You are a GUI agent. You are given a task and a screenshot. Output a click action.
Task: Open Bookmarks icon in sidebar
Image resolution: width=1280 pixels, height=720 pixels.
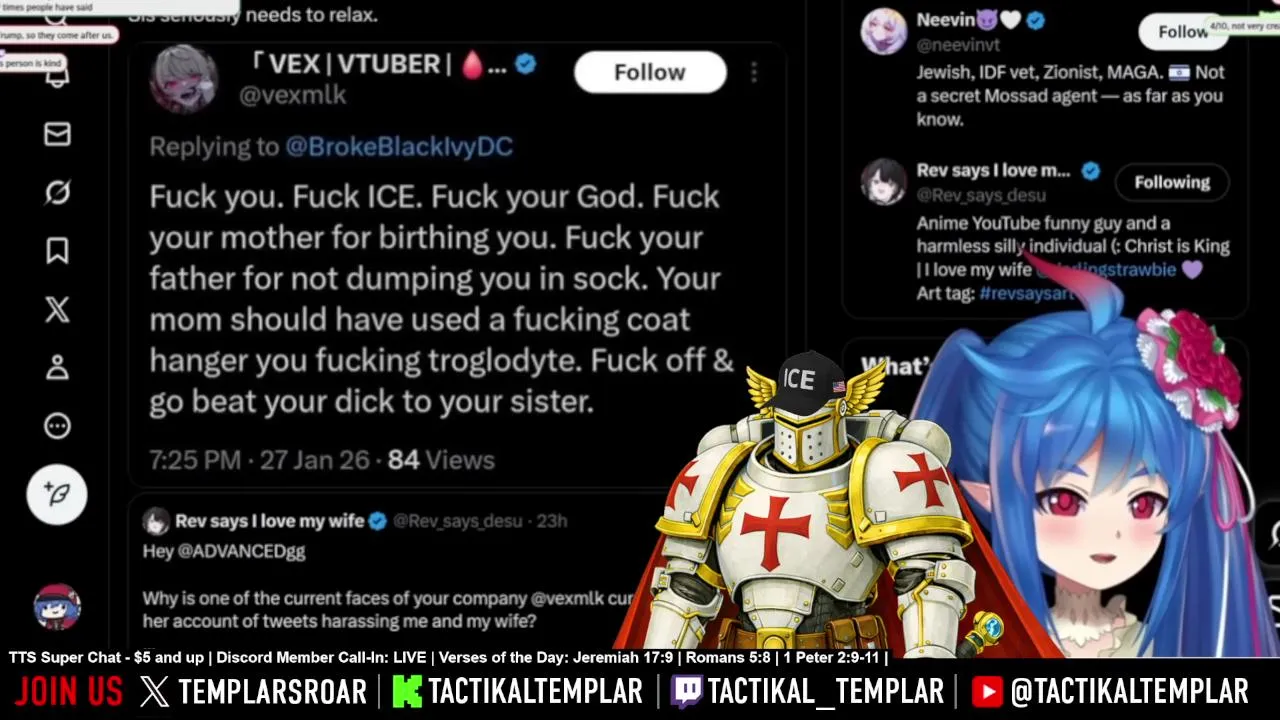pos(57,250)
